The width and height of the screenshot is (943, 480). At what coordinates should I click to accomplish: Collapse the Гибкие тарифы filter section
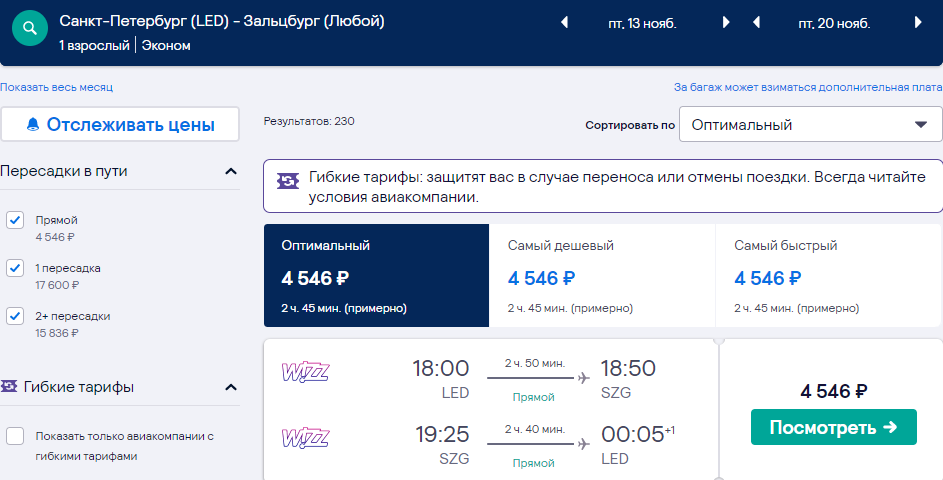pos(231,387)
